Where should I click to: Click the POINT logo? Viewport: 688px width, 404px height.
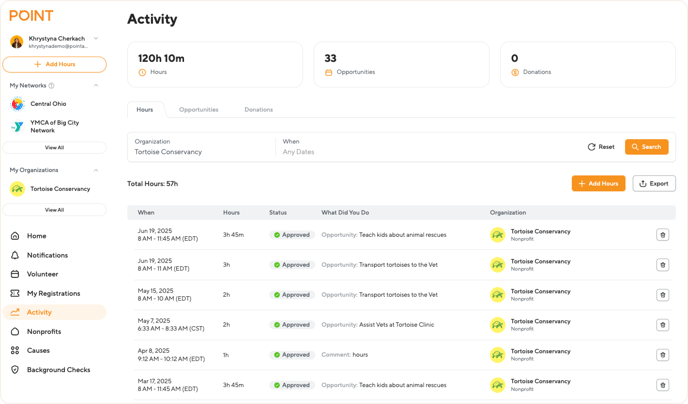pos(31,16)
